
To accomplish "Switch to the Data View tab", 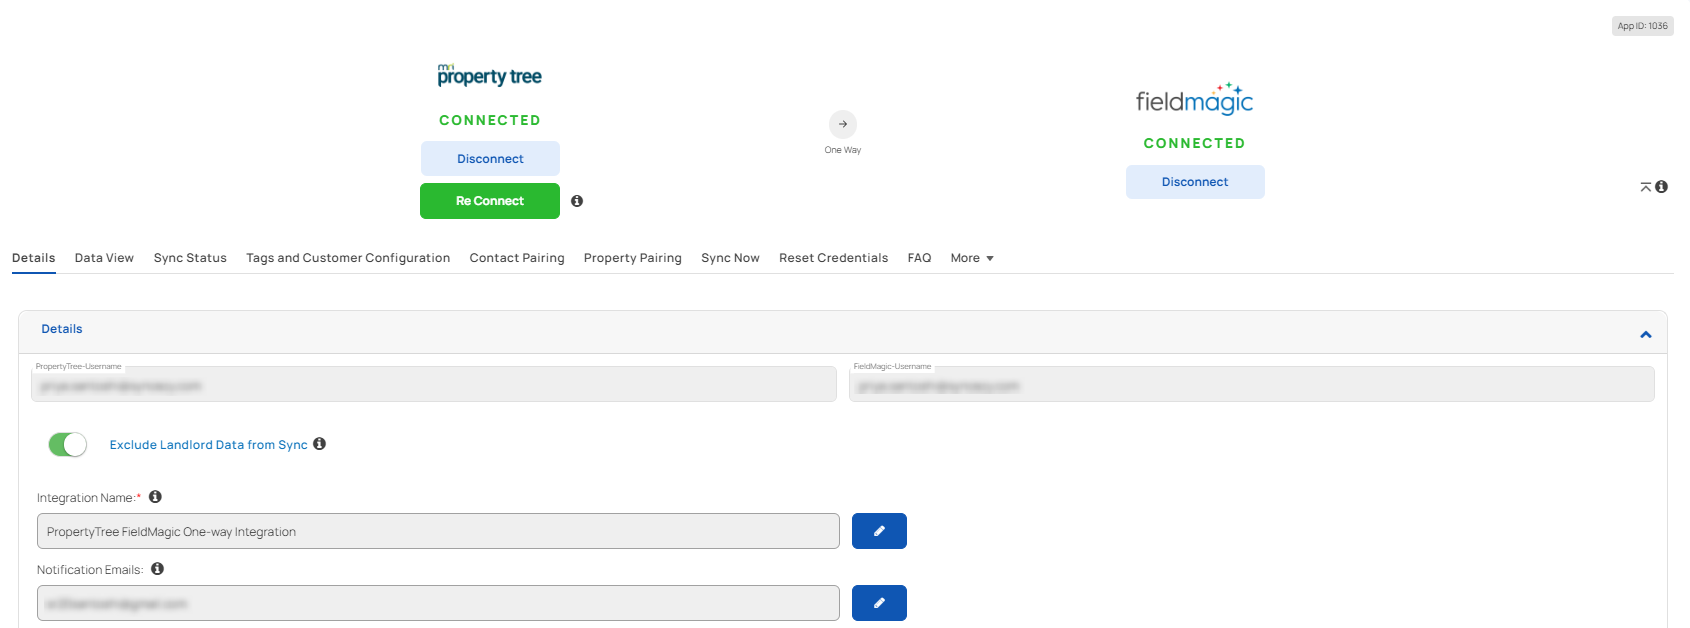I will [104, 258].
